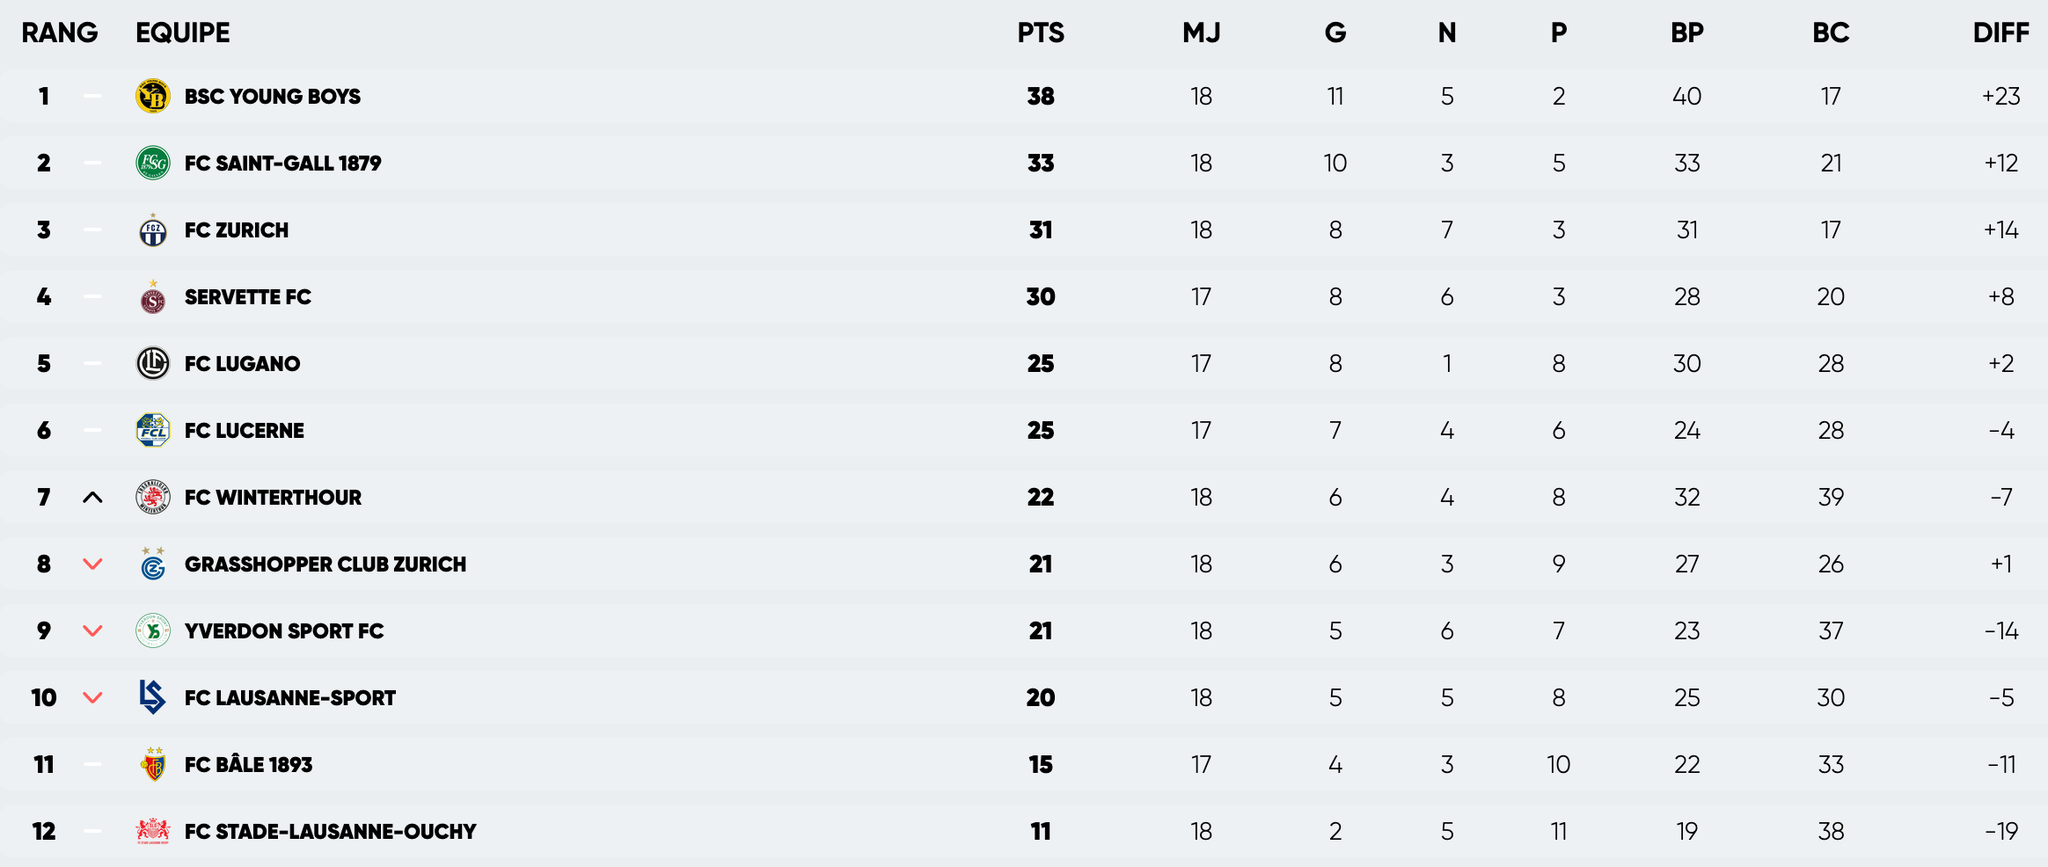This screenshot has height=867, width=2048.
Task: Click the FC Lausanne-Sport logo
Action: tap(153, 697)
